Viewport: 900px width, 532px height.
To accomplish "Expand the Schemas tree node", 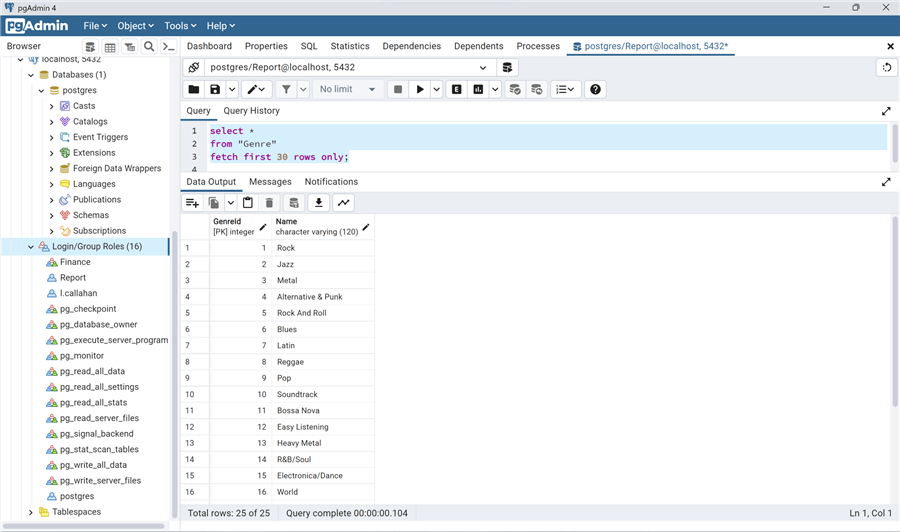I will pyautogui.click(x=52, y=216).
